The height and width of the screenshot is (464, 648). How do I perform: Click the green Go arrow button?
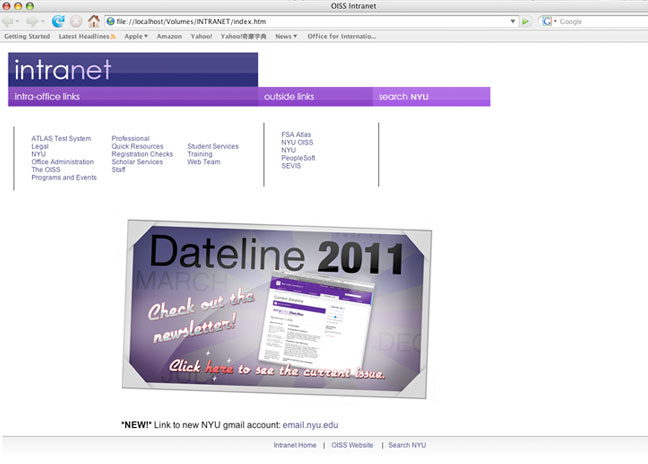(x=526, y=21)
